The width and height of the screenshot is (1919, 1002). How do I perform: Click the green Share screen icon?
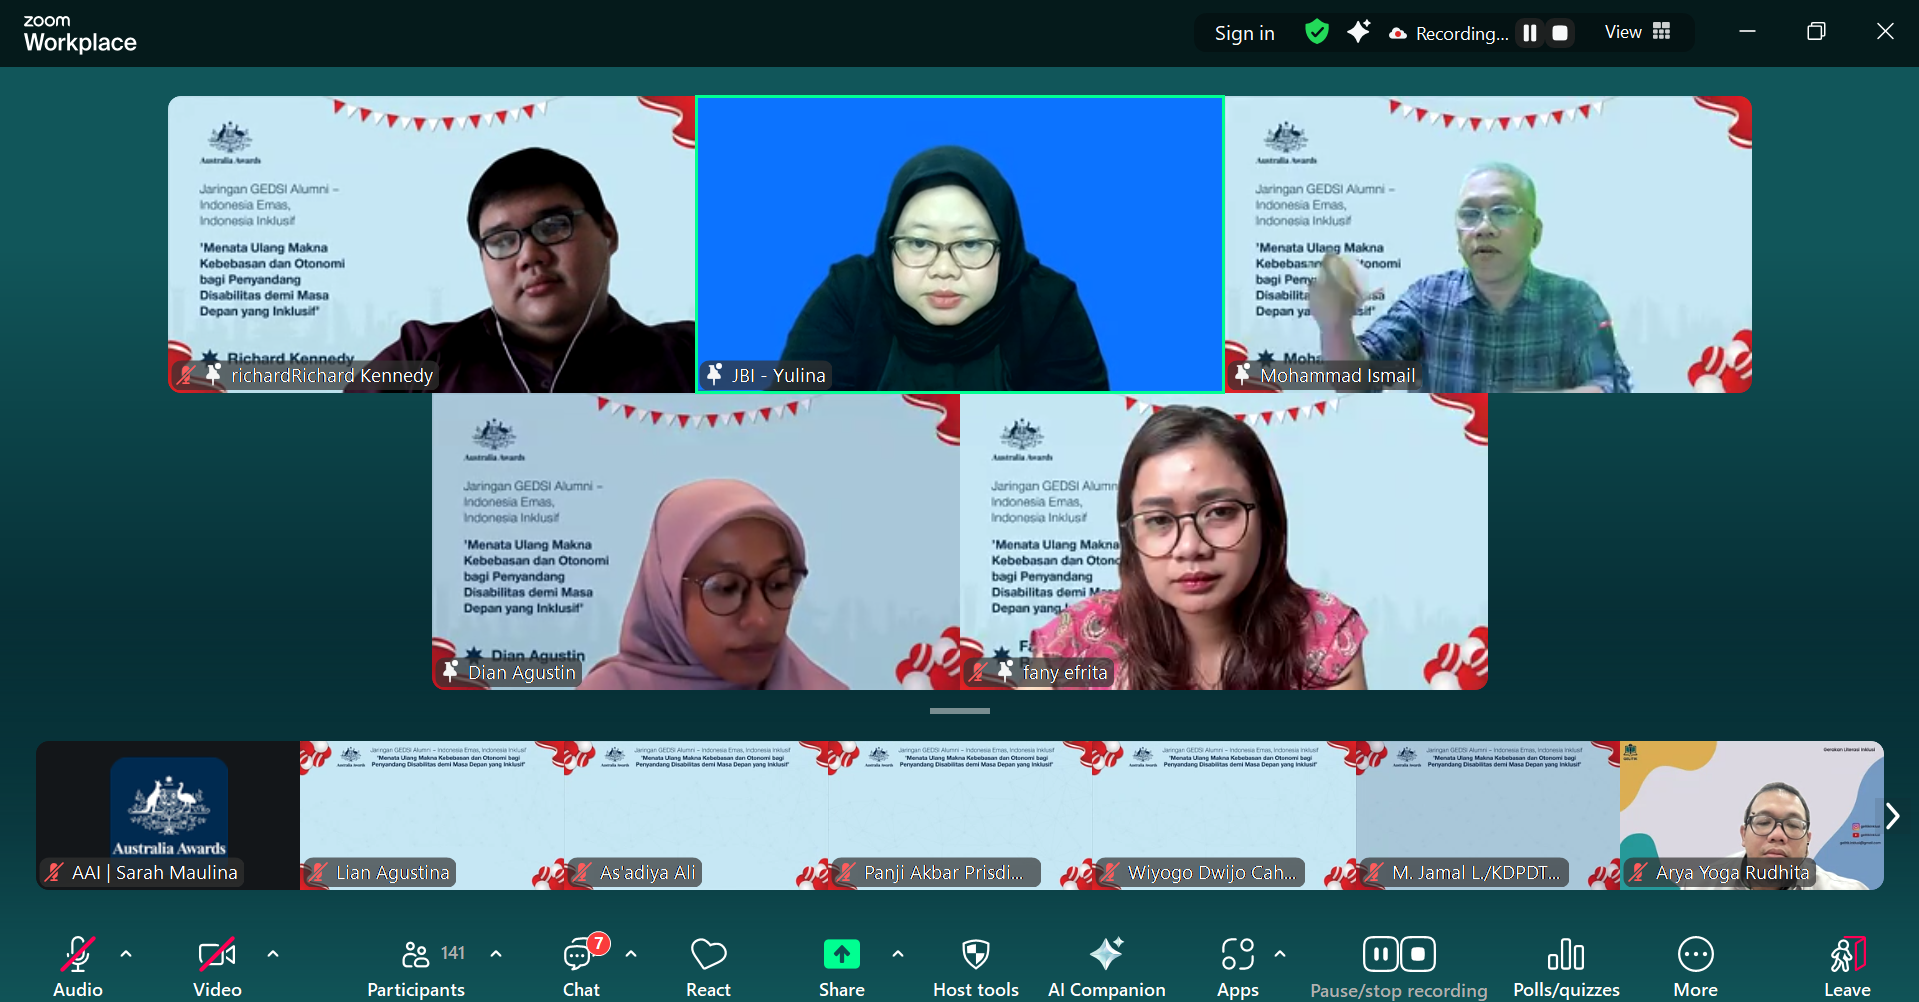click(x=841, y=955)
